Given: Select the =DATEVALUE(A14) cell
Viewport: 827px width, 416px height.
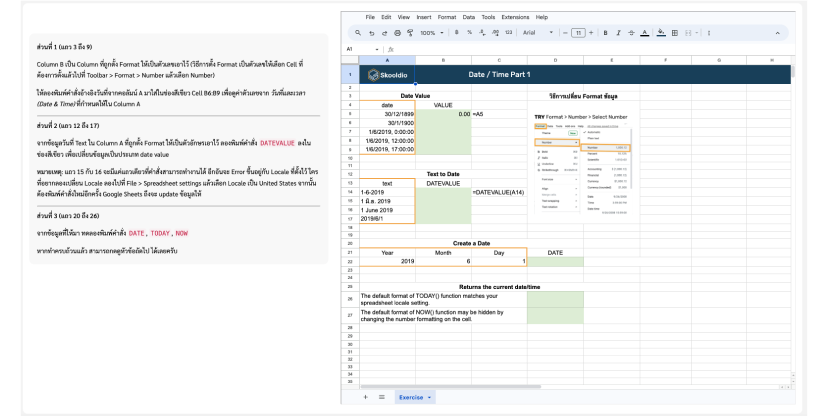Looking at the screenshot, I should [x=499, y=192].
